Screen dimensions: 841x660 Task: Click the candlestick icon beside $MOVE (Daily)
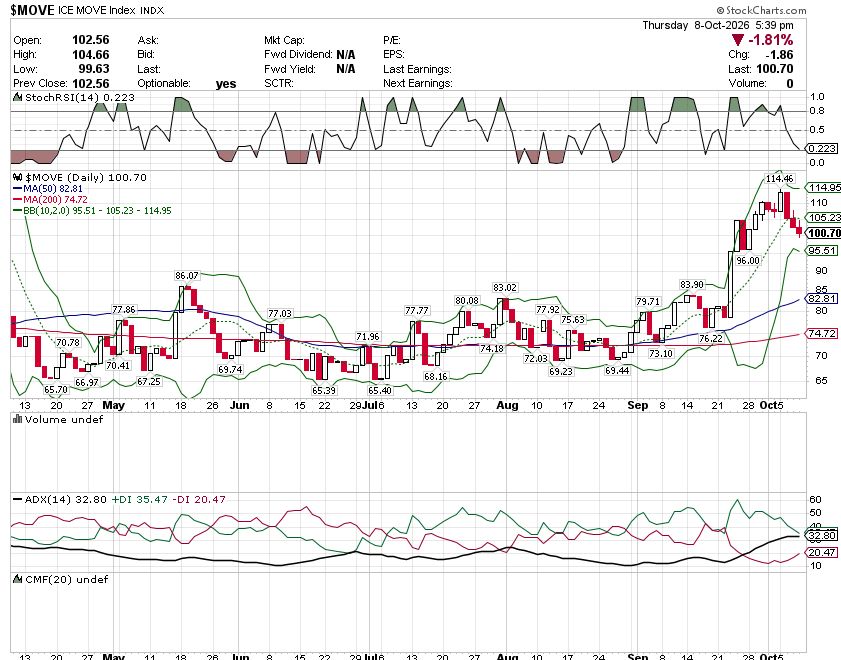(x=18, y=177)
